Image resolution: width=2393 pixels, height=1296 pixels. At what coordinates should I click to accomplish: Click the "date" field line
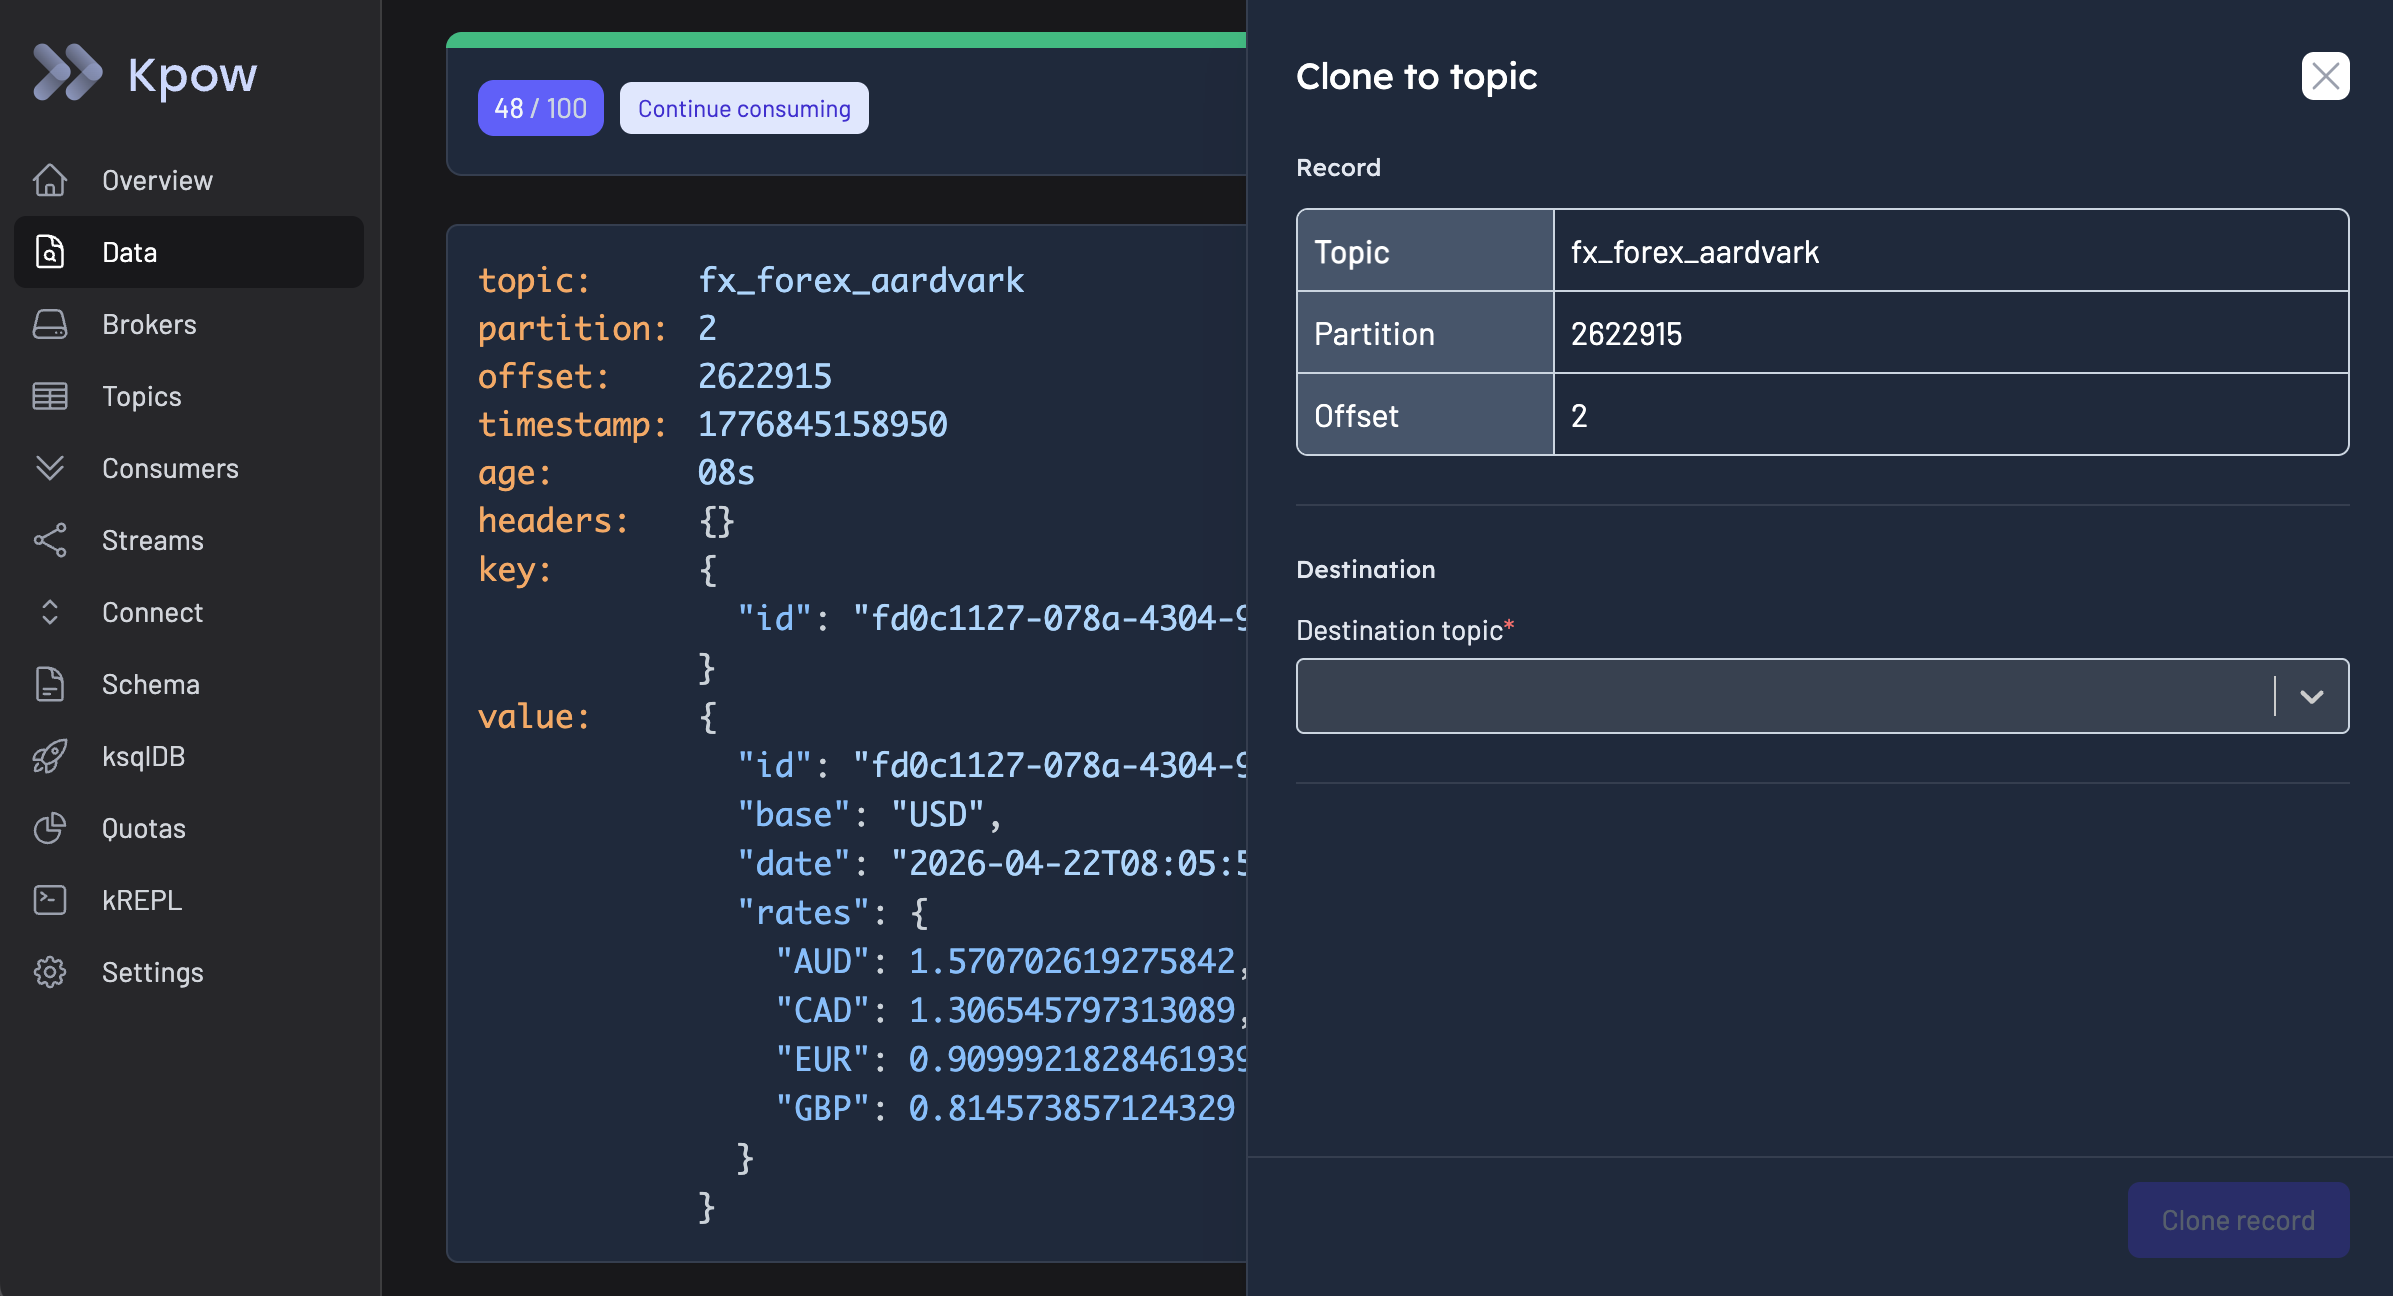pos(991,864)
